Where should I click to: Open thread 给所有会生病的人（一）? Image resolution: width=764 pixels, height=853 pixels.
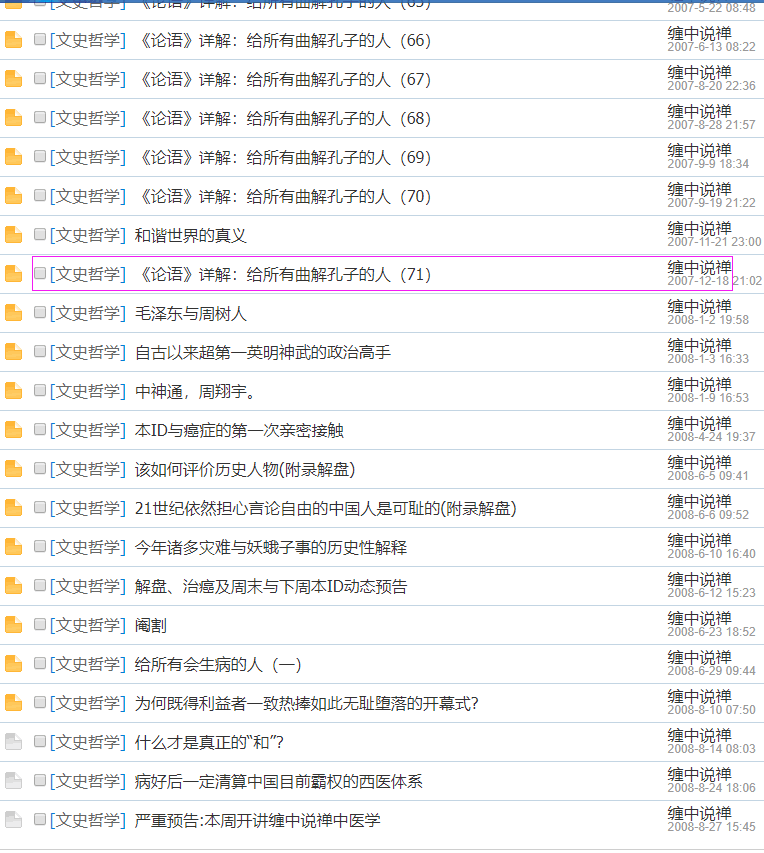click(x=218, y=664)
